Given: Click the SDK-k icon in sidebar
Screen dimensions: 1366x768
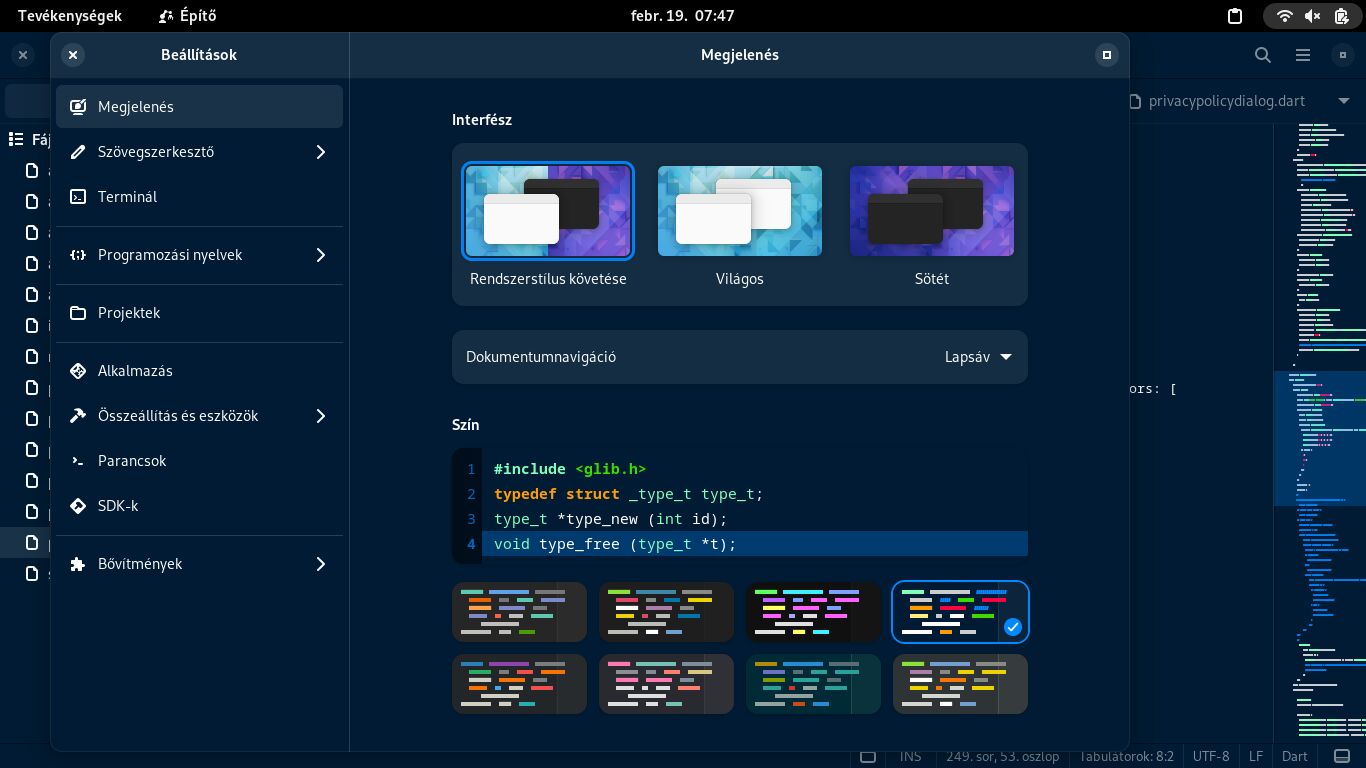Looking at the screenshot, I should click(78, 506).
